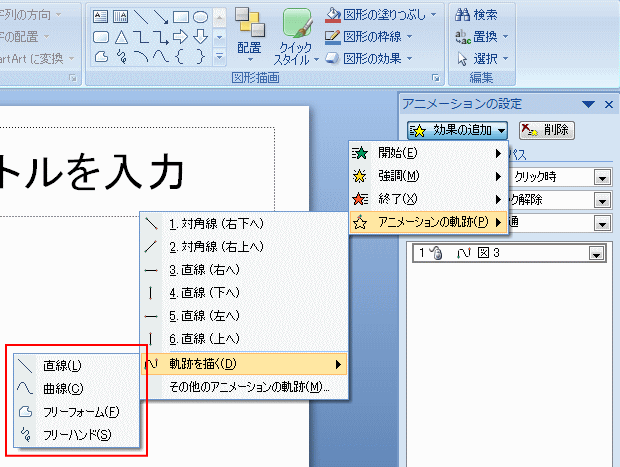Viewport: 620px width, 467px height.
Task: Pick the elbow connector shape
Action: pyautogui.click(x=141, y=38)
